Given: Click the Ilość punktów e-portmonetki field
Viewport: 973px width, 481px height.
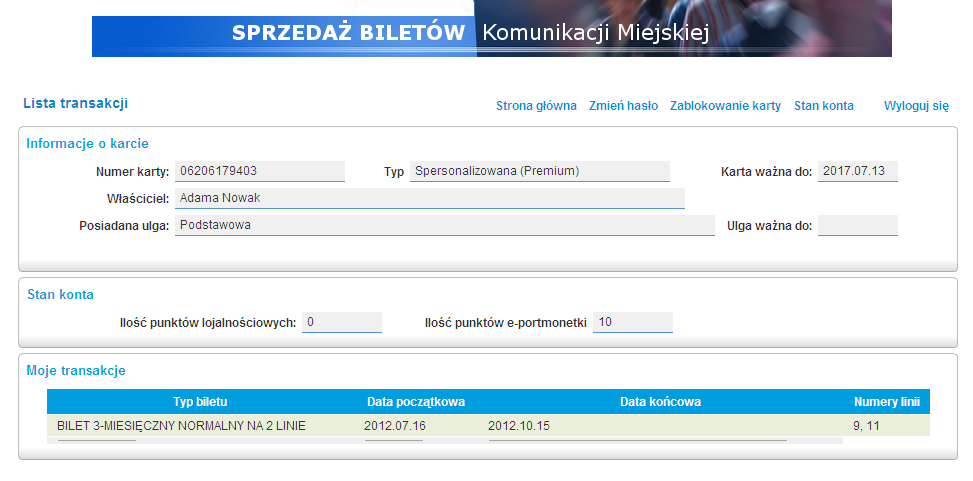Looking at the screenshot, I should tap(632, 322).
